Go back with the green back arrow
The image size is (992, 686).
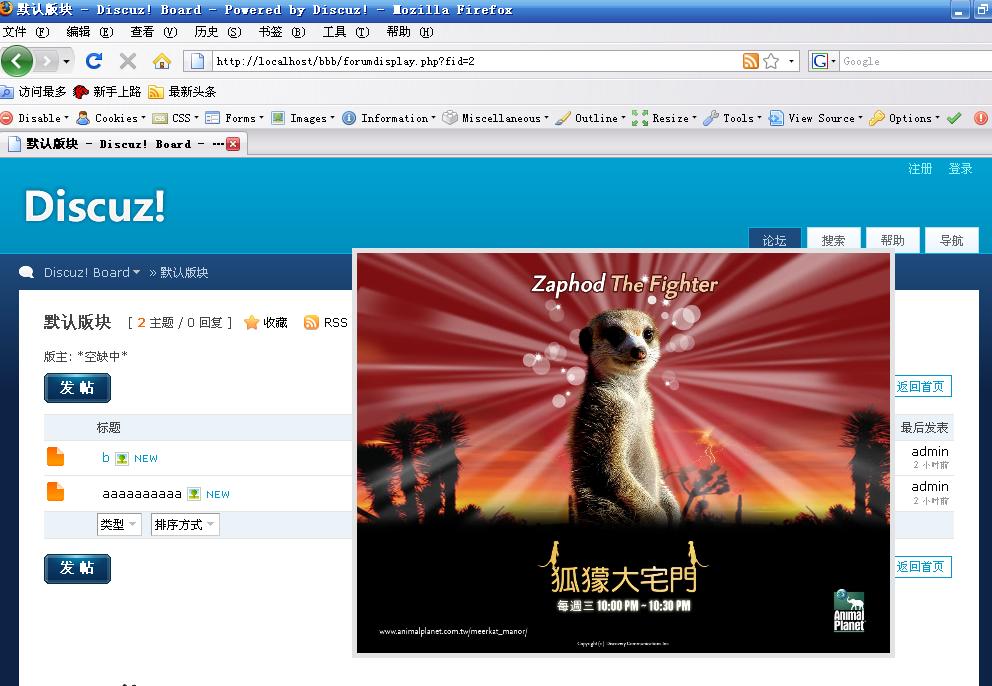pos(17,61)
